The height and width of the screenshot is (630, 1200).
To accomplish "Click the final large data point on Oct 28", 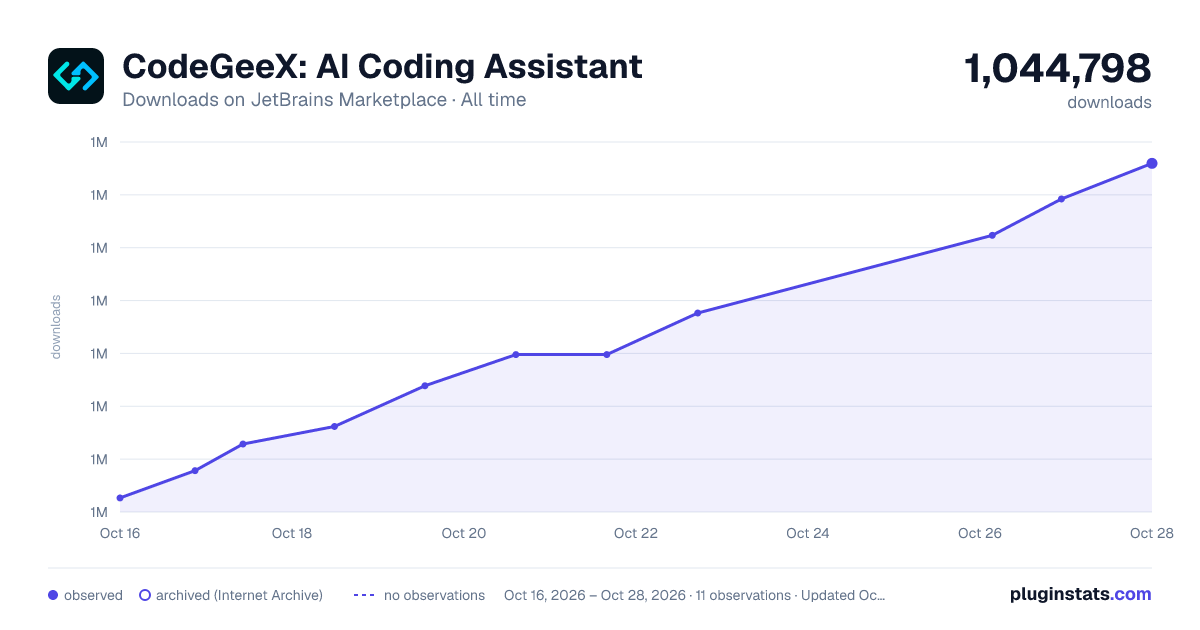I will pyautogui.click(x=1152, y=163).
